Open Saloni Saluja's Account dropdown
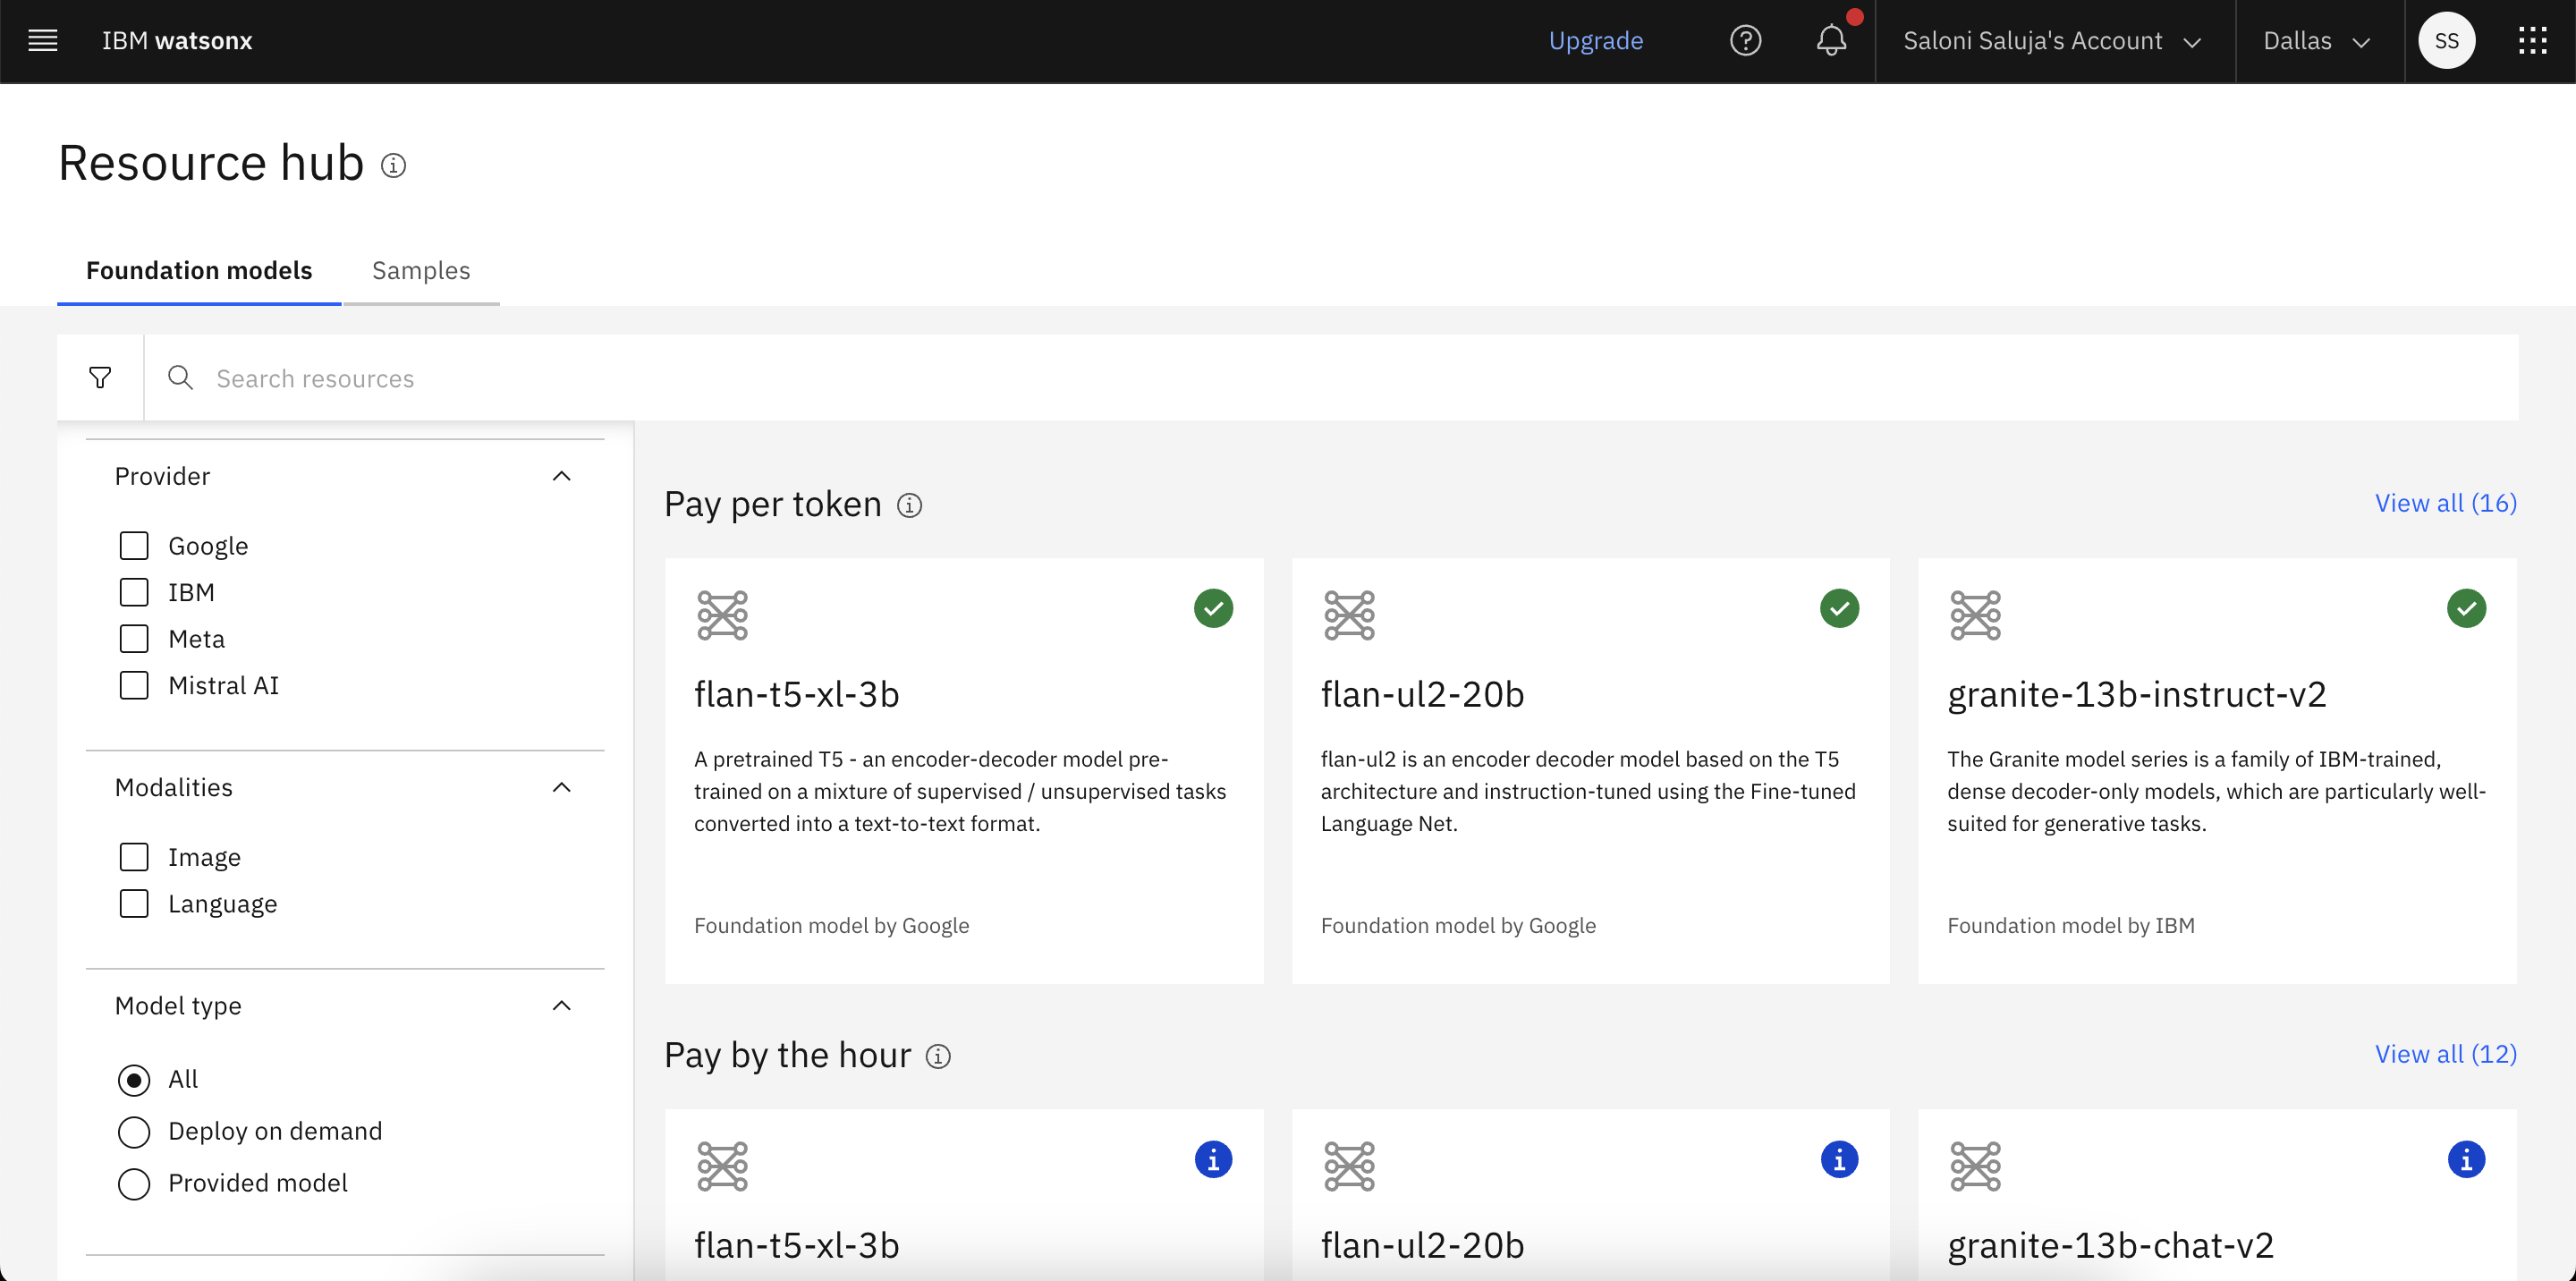The image size is (2576, 1281). [2054, 41]
